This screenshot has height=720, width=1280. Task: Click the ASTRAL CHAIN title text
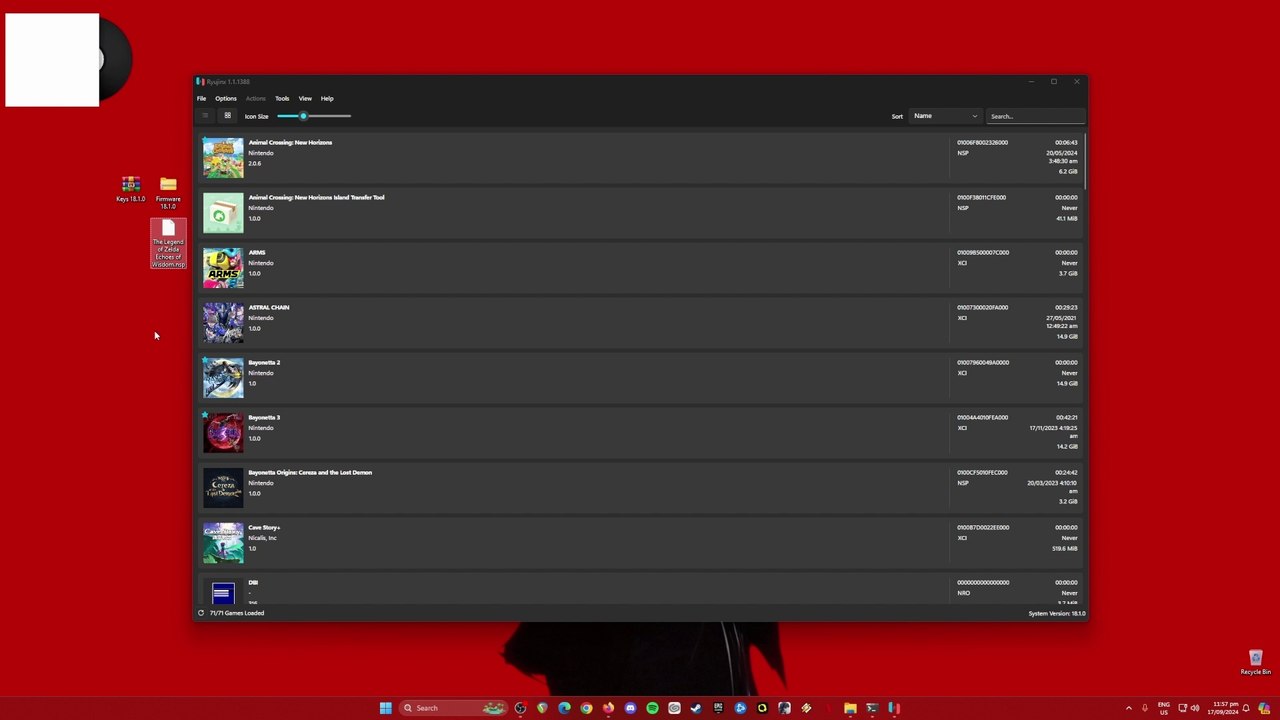[269, 308]
